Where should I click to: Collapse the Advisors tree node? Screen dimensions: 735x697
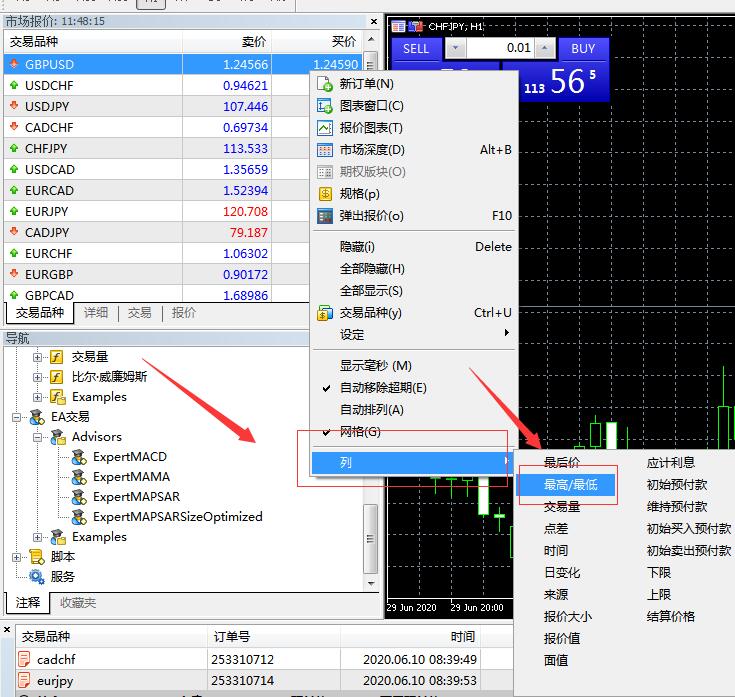coord(37,437)
